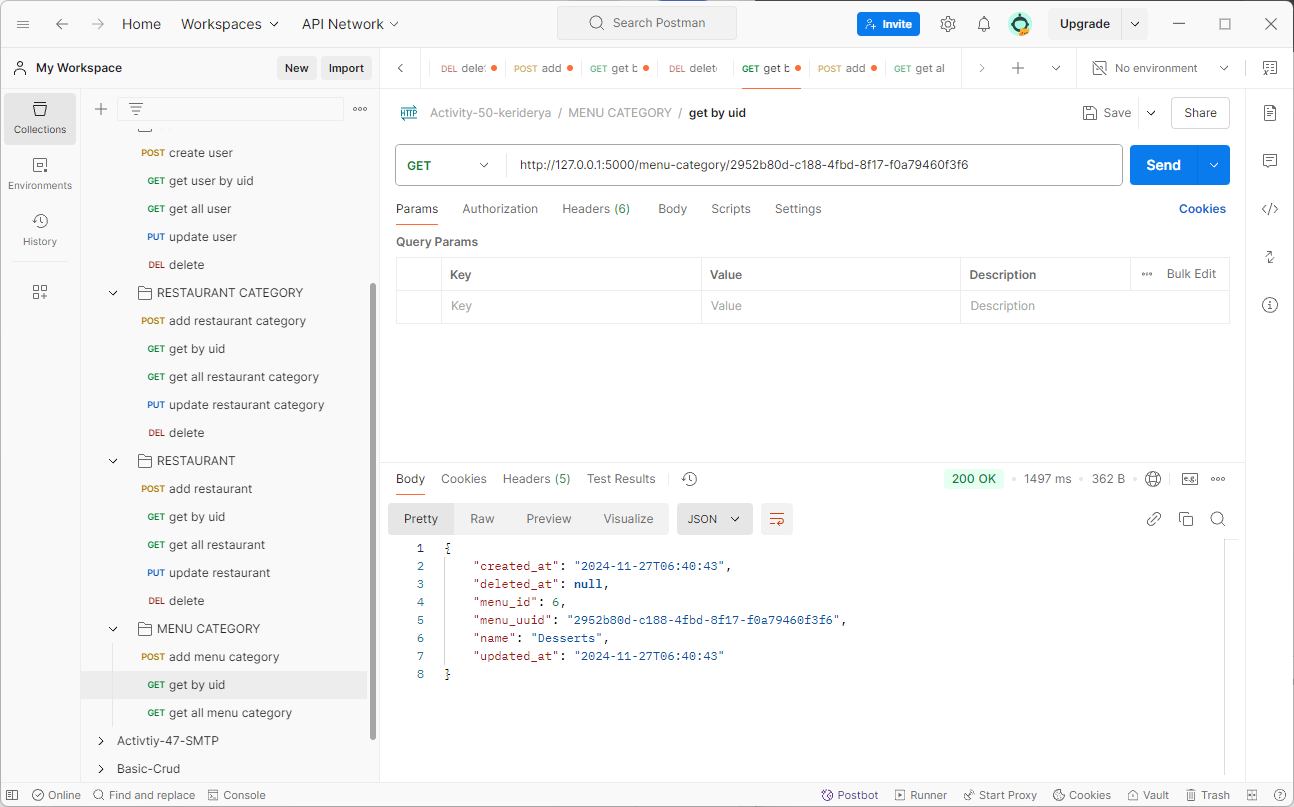Open the GET method dropdown
The image size is (1294, 807).
450,165
